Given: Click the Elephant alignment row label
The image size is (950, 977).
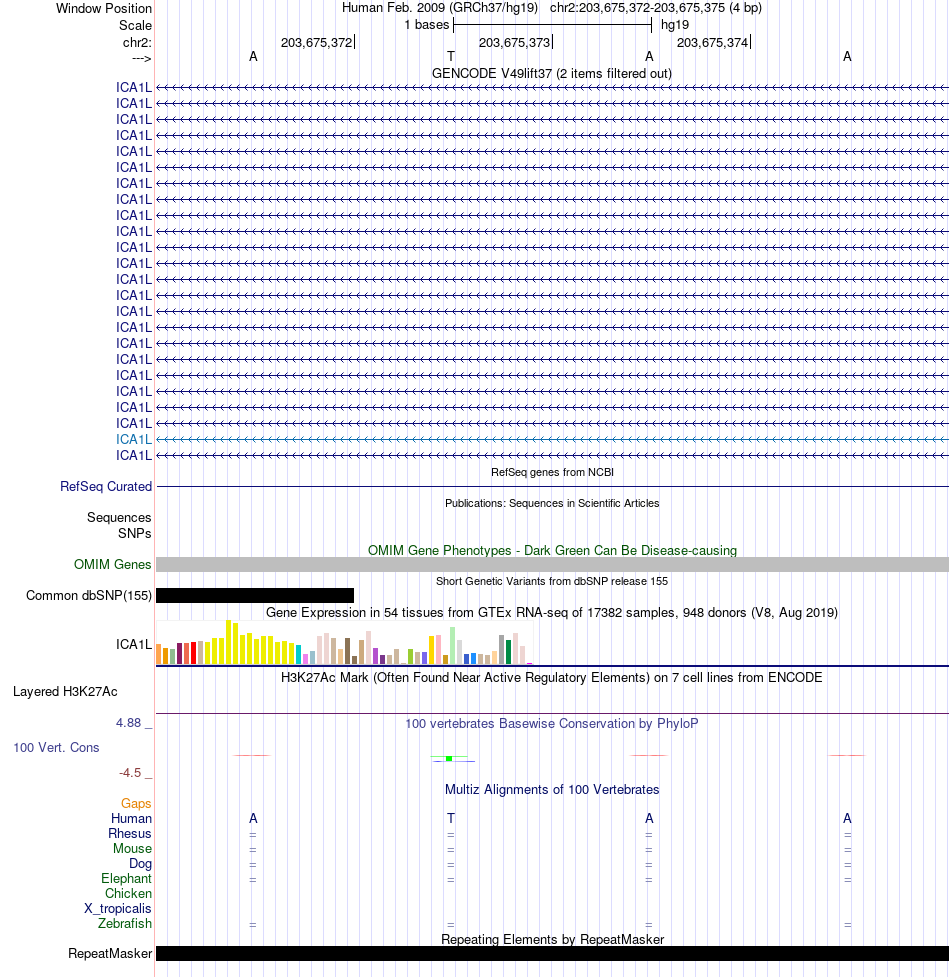Looking at the screenshot, I should [126, 879].
